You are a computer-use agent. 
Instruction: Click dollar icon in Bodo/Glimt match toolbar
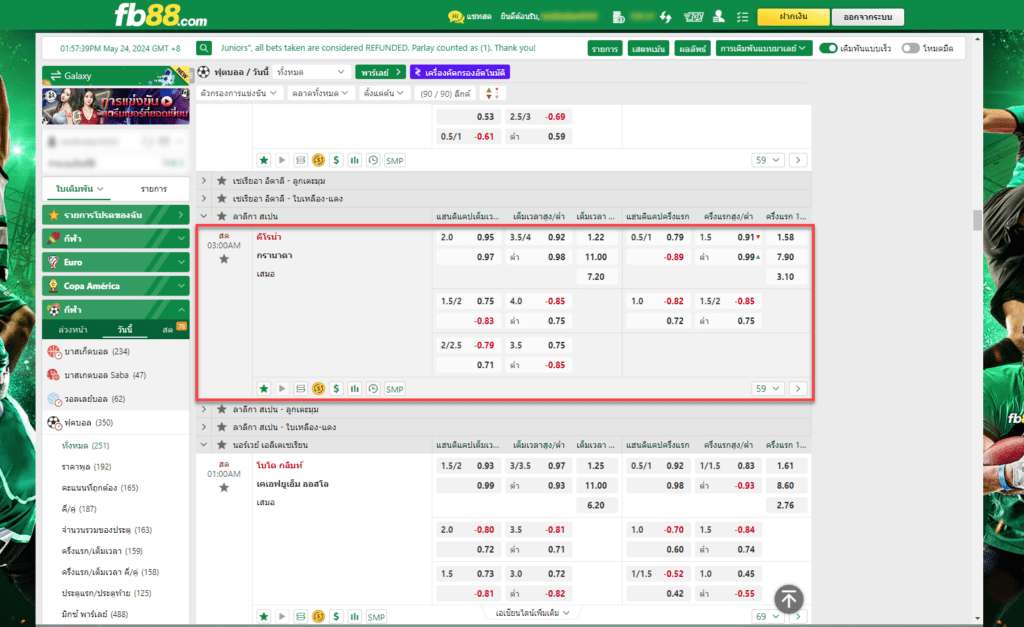point(336,617)
